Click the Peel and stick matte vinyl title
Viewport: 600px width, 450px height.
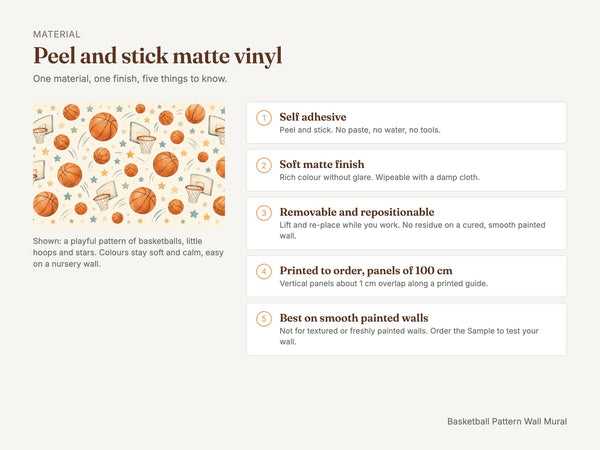158,56
